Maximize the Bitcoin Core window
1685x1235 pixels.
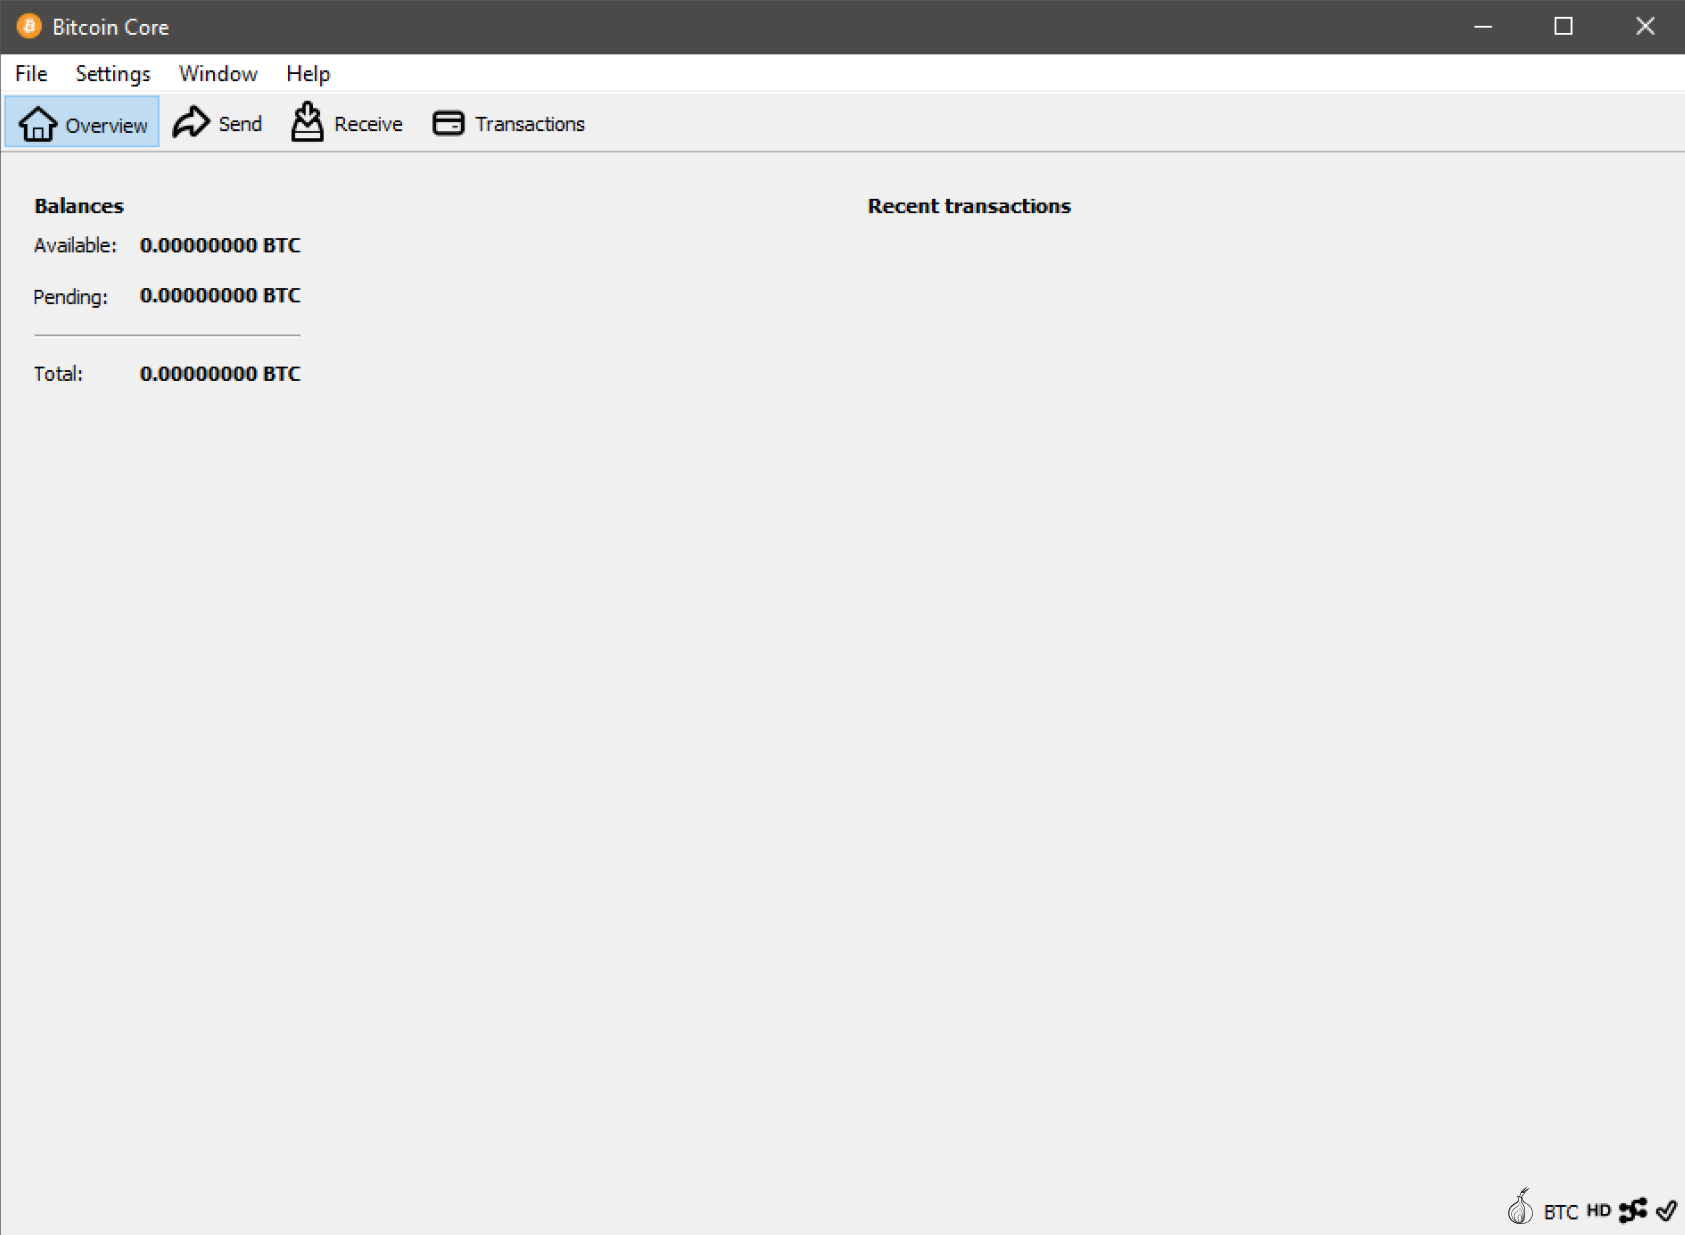1564,27
